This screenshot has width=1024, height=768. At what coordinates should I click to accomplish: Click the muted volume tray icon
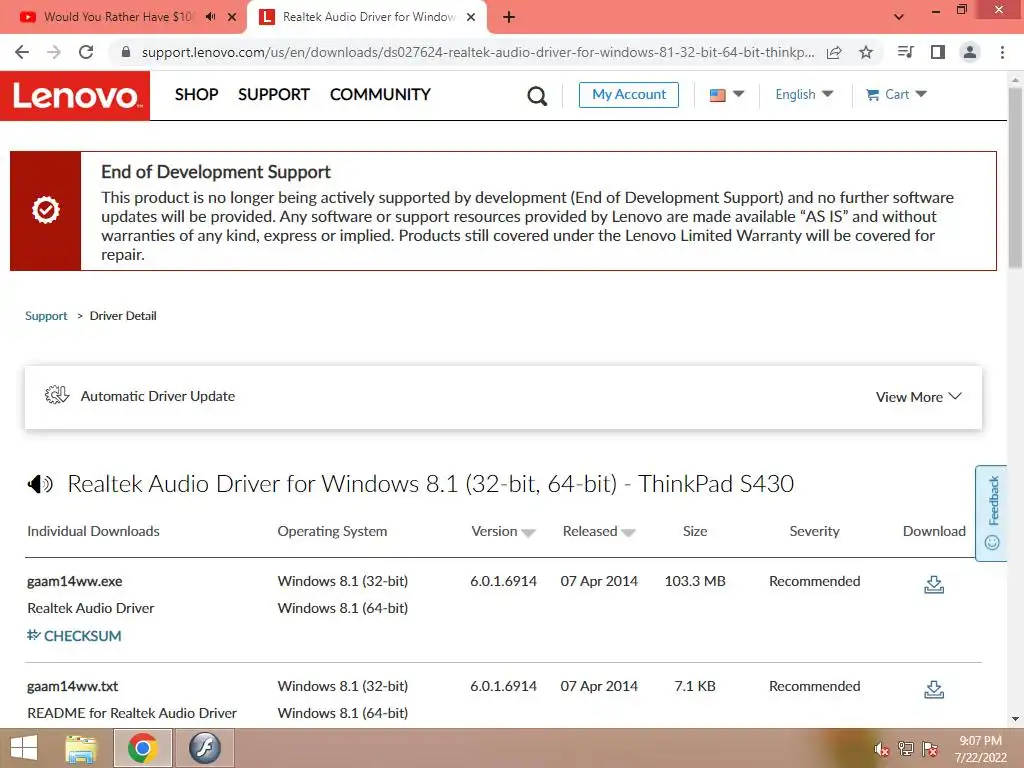(882, 750)
